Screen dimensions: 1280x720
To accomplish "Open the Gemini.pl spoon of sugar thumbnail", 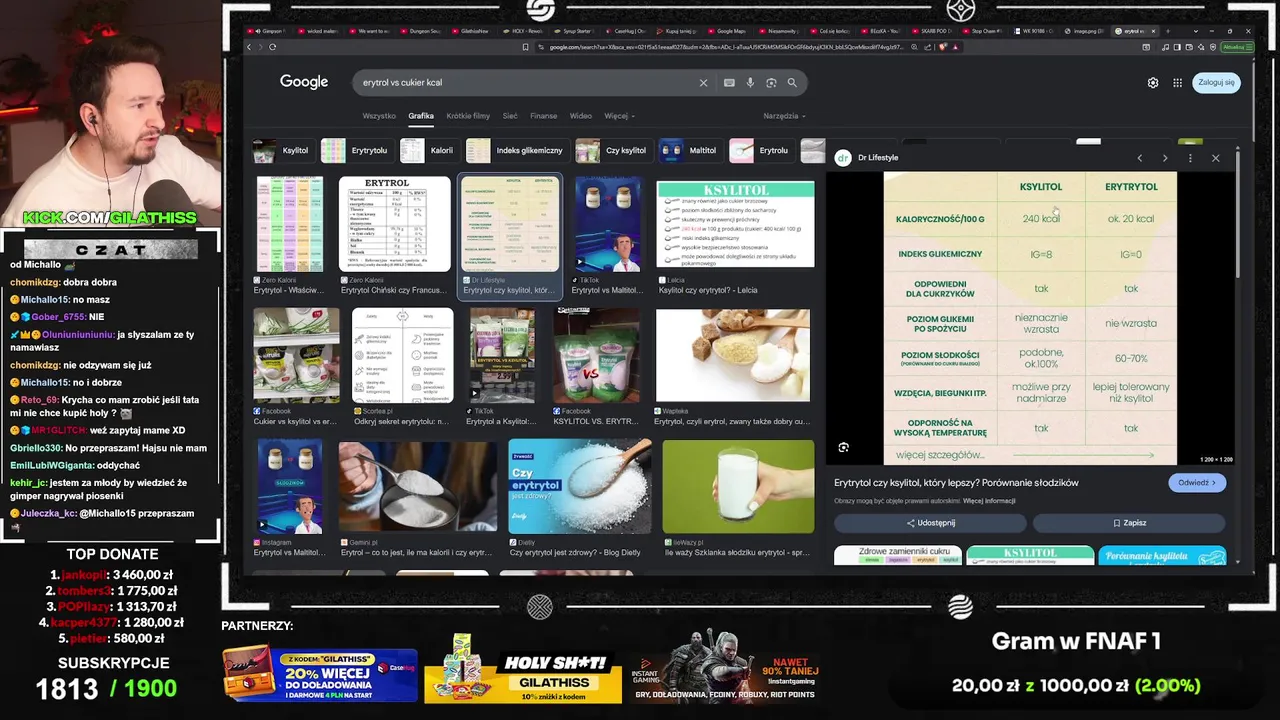I will coord(417,486).
